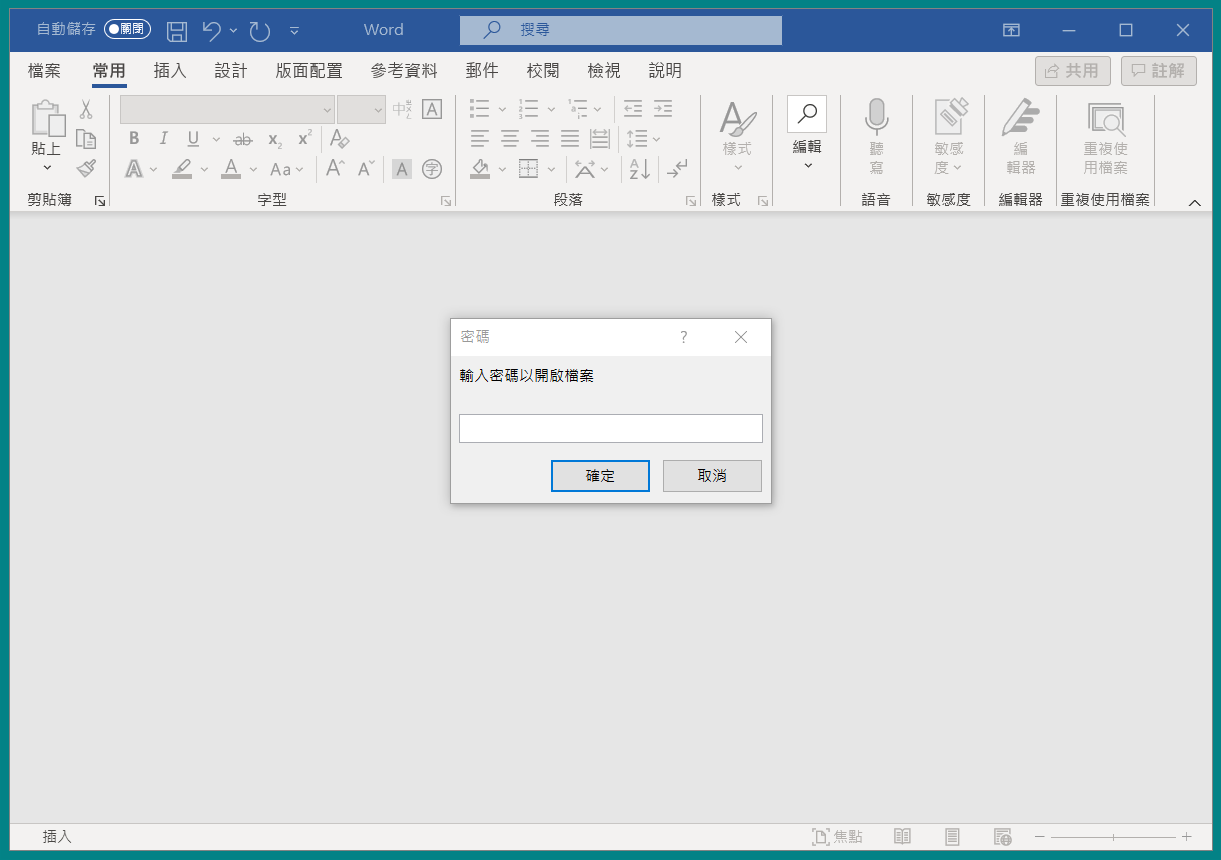Click the zoom slider in status bar
The height and width of the screenshot is (860, 1221).
click(x=1113, y=837)
